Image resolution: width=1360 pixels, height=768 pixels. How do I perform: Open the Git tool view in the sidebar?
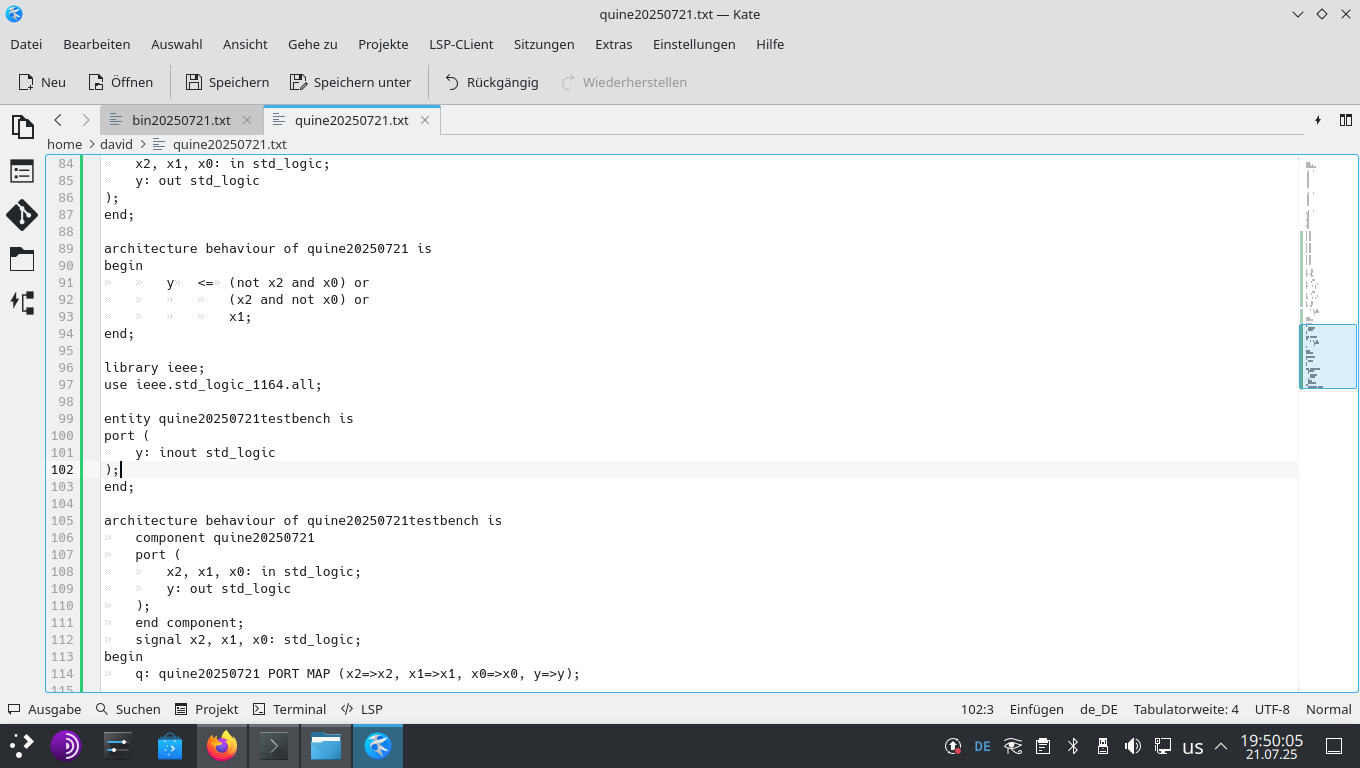click(22, 215)
